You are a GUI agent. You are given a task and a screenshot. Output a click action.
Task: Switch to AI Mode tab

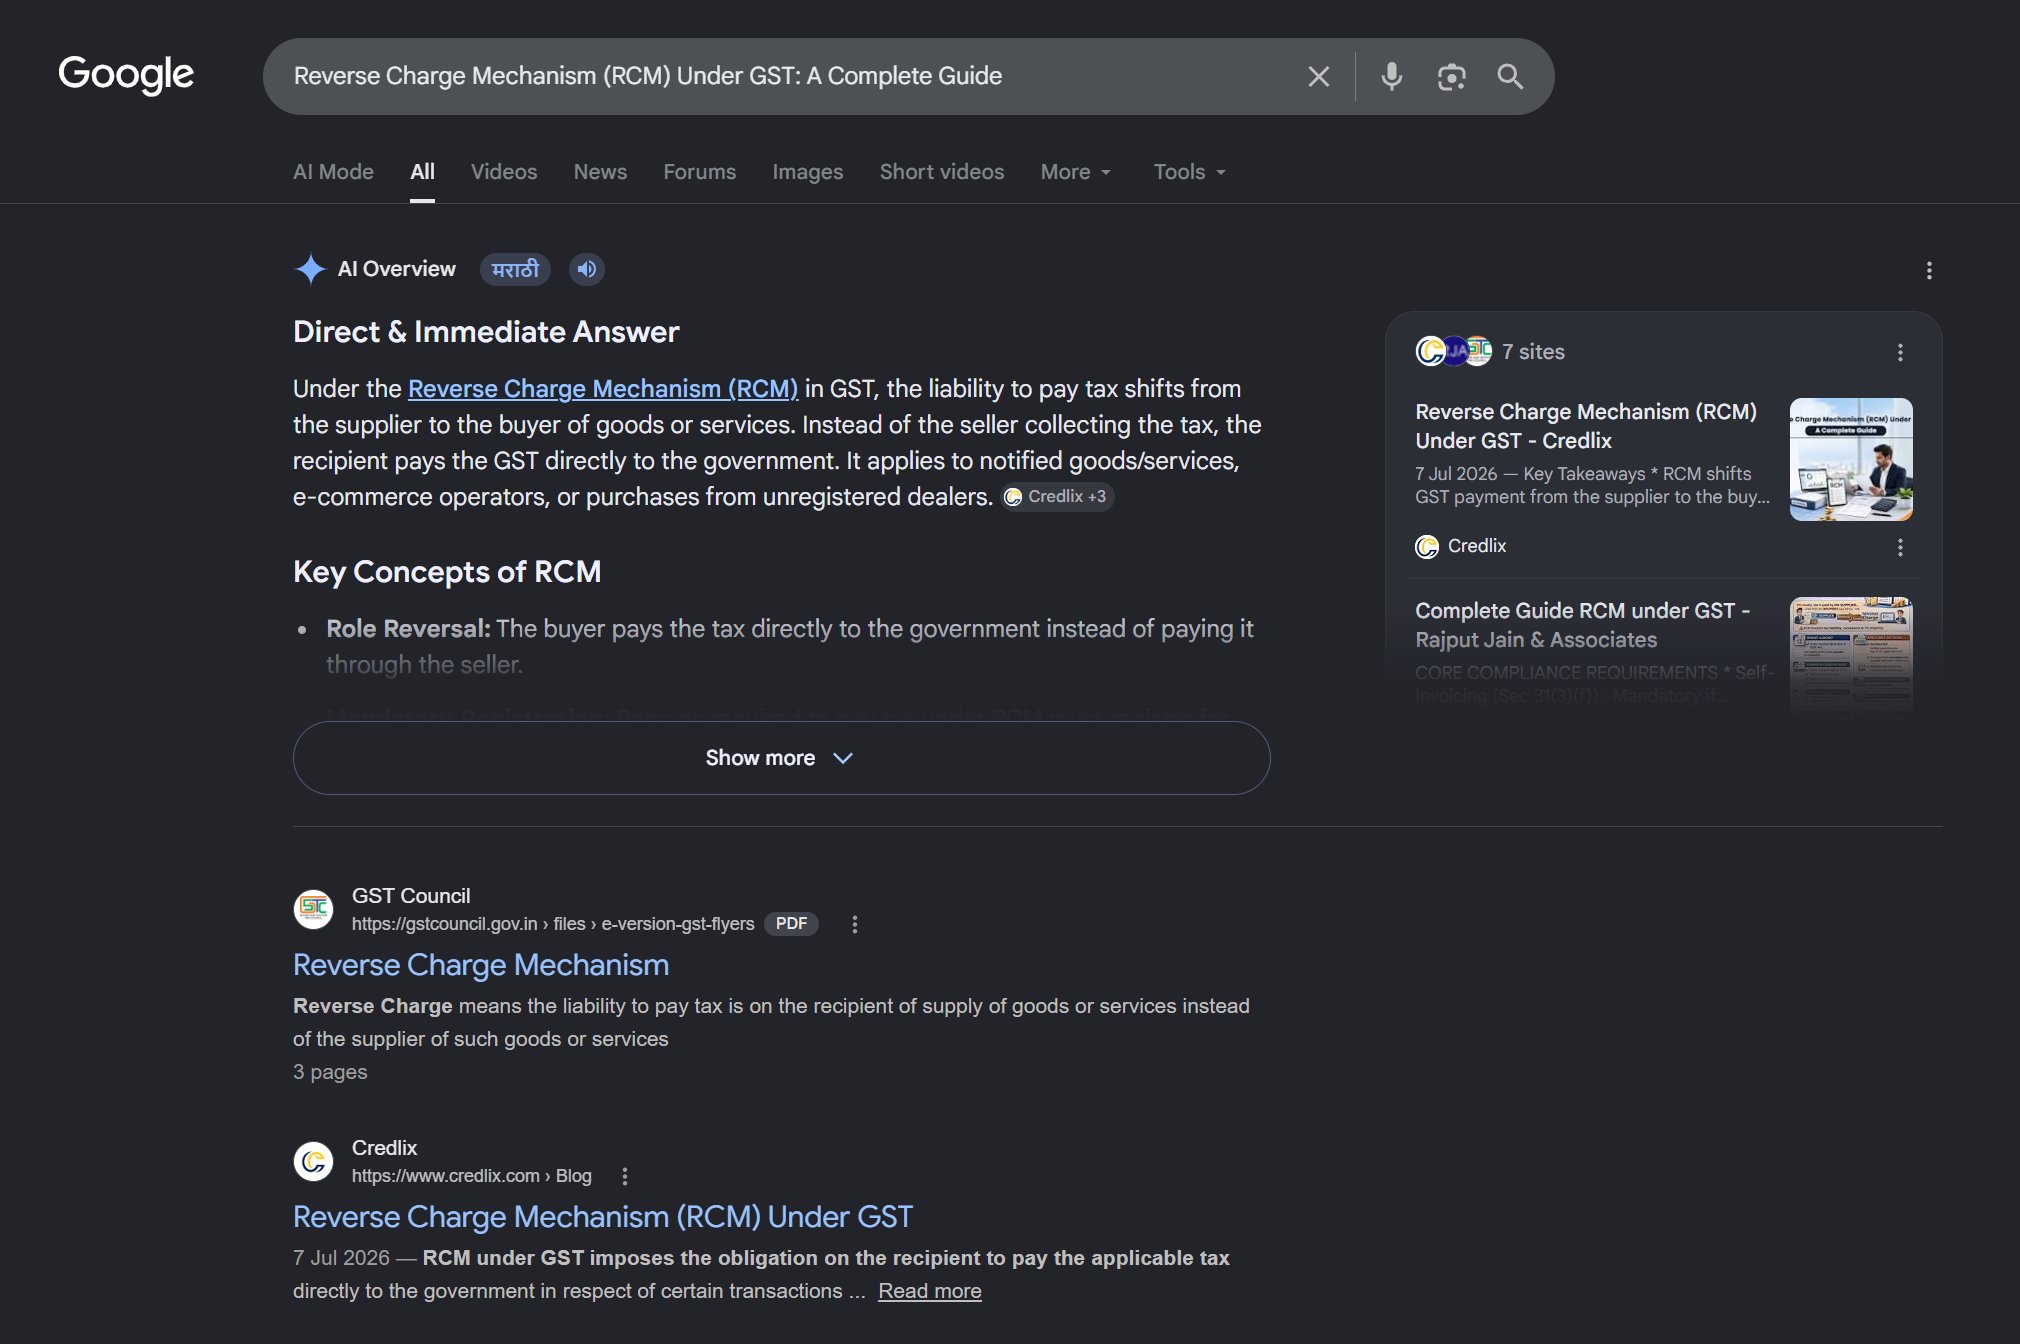[333, 172]
